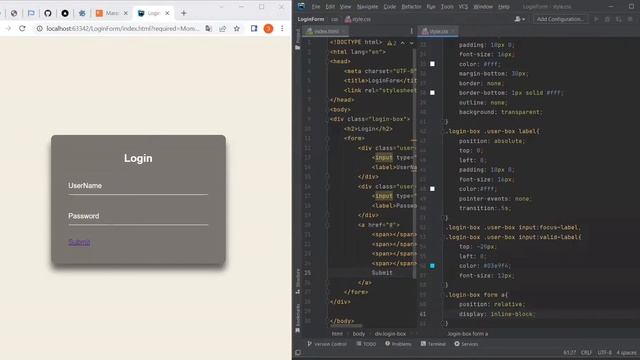Click UTF-8 encoding in status bar
This screenshot has height=360, width=640.
point(604,353)
